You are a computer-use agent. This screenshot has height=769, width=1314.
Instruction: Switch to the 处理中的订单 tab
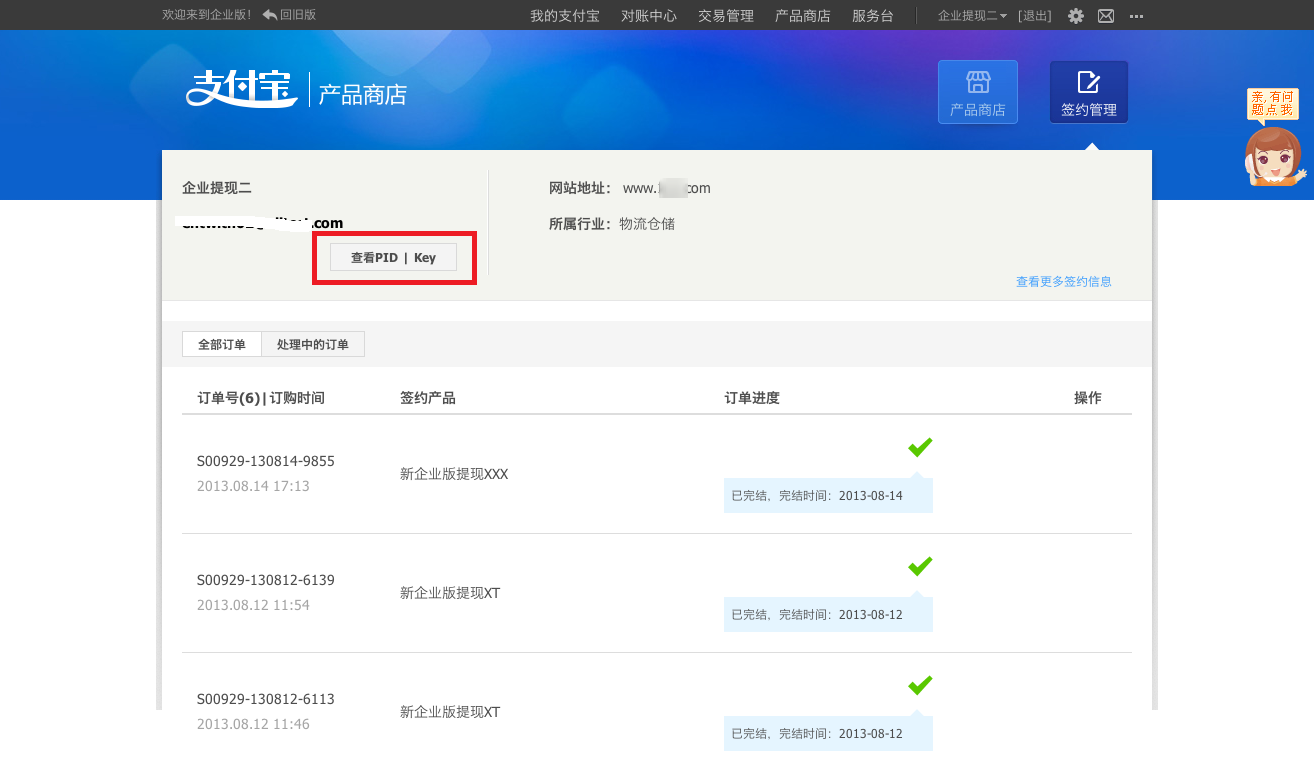[312, 344]
